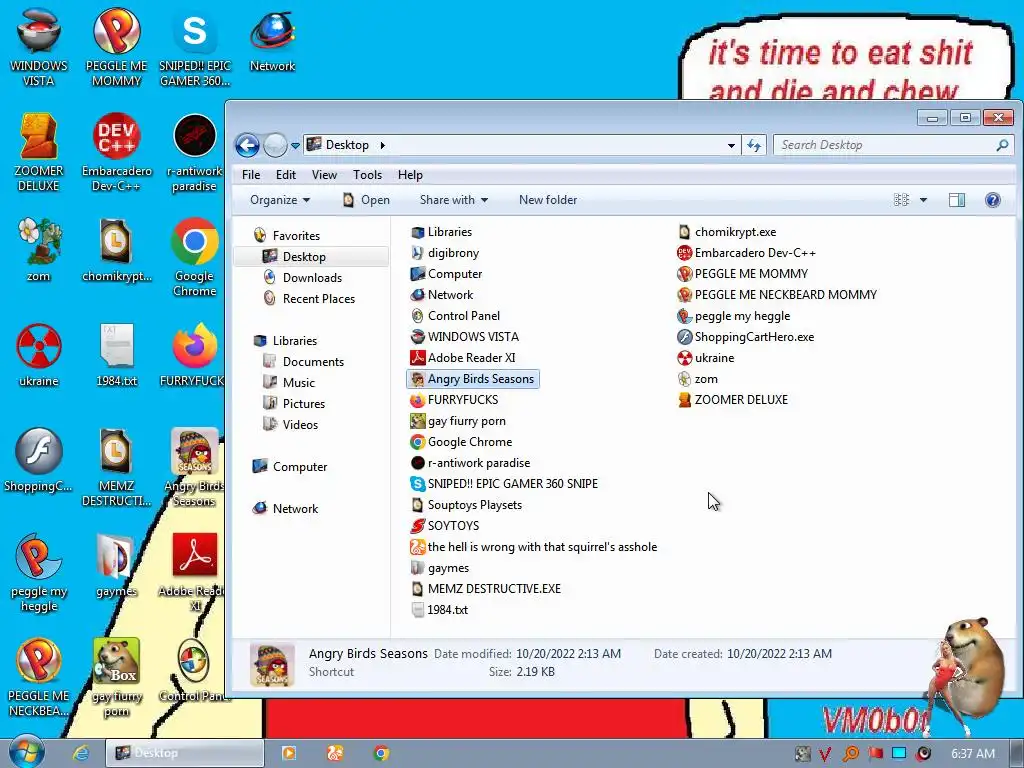The width and height of the screenshot is (1024, 768).
Task: Select the PEGGLE ME MOMMY desktop icon
Action: tap(116, 47)
